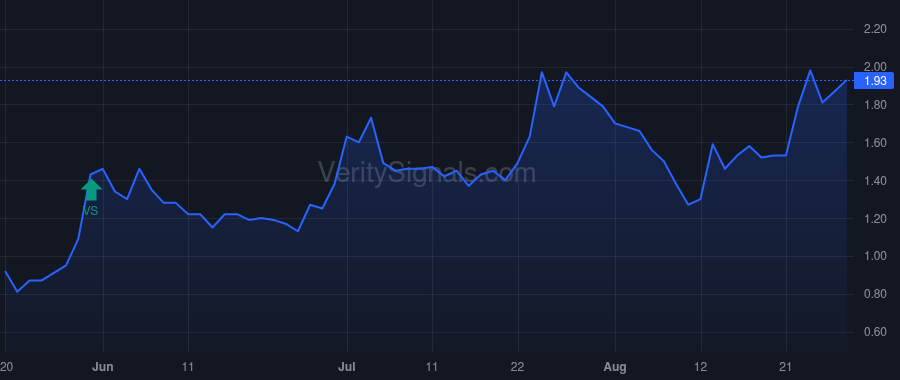Screen dimensions: 900x380
Task: Click the green VS buy signal arrow
Action: pyautogui.click(x=91, y=189)
